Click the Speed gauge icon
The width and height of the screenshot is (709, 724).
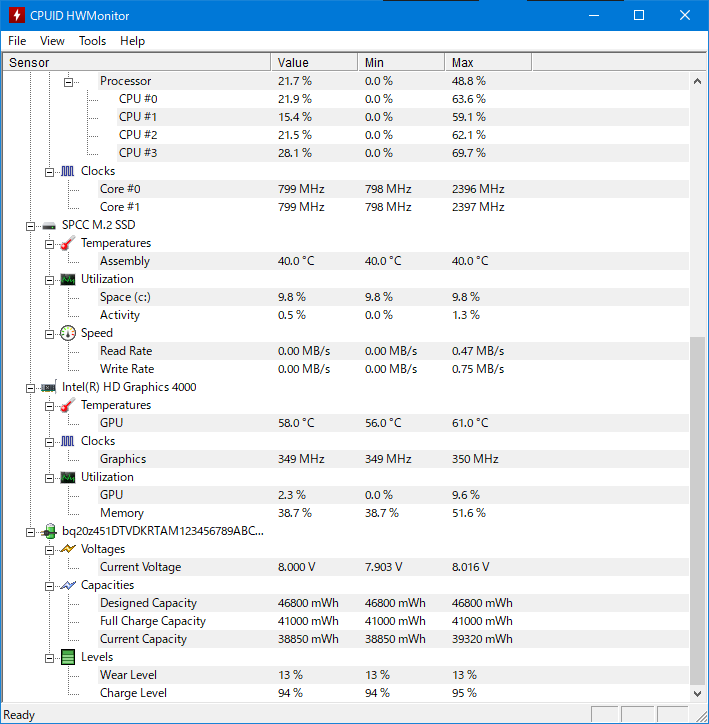coord(68,333)
